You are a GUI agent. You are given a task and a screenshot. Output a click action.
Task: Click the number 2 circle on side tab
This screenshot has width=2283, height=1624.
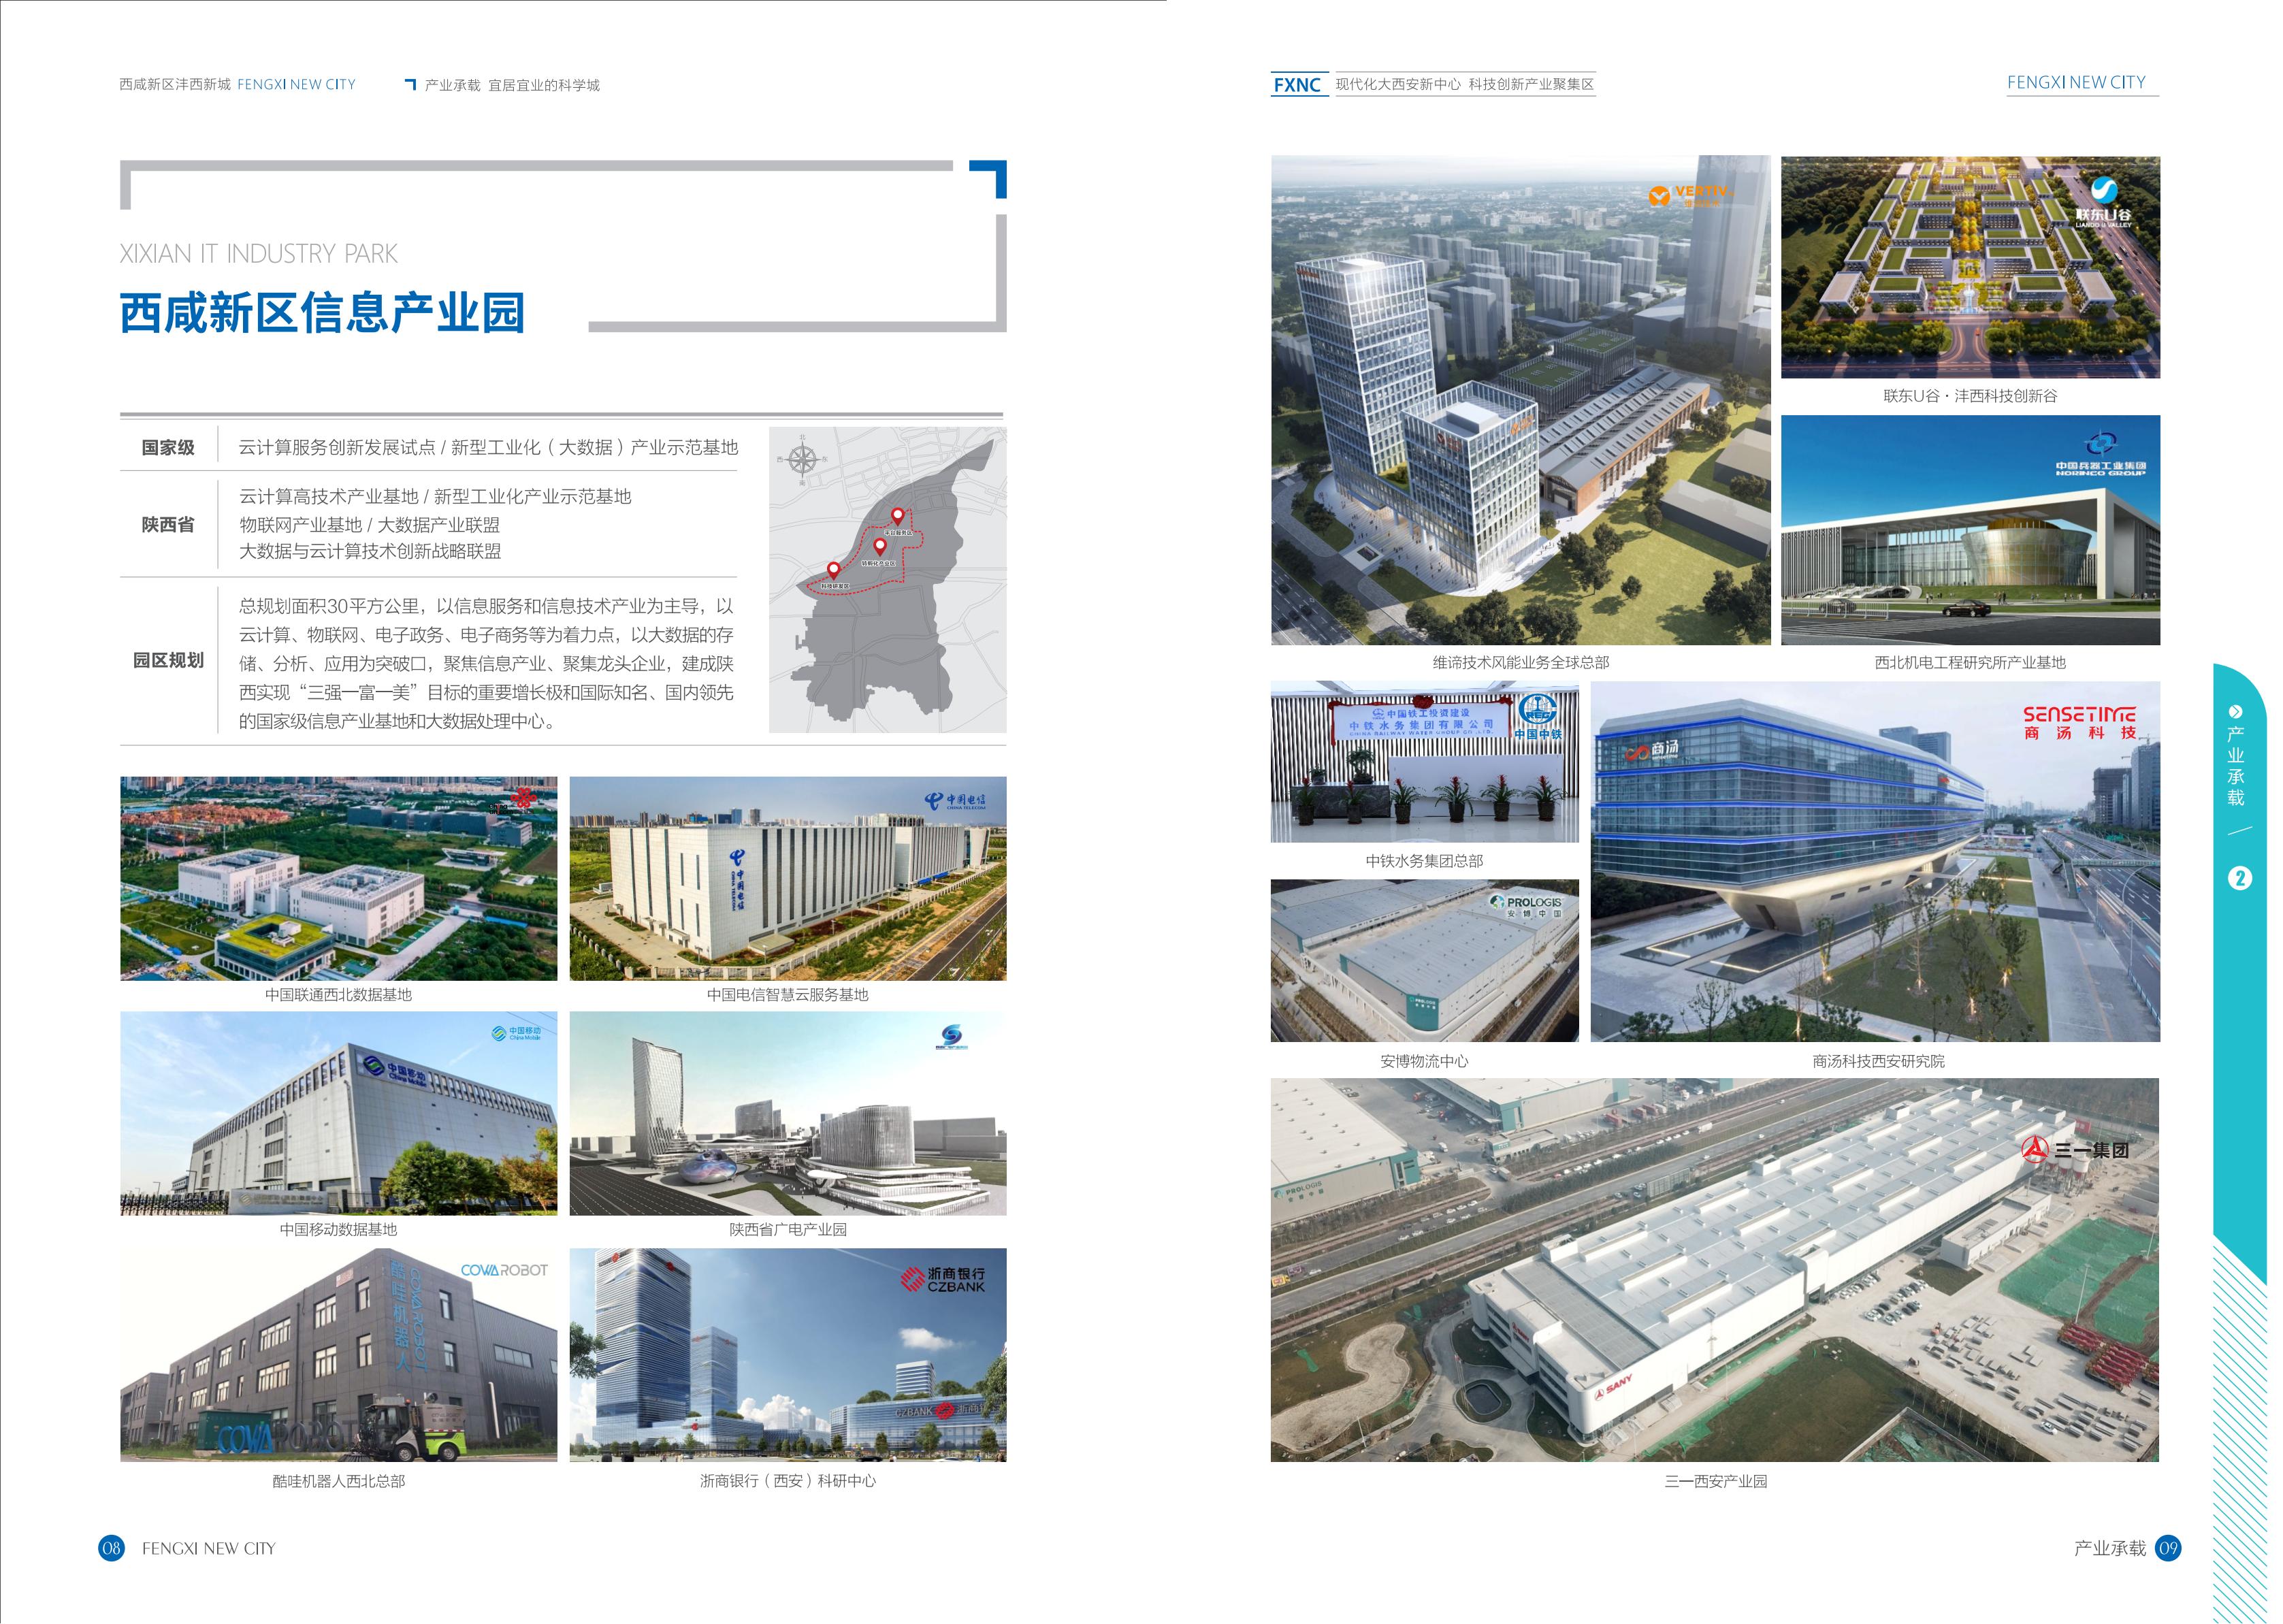click(2239, 878)
